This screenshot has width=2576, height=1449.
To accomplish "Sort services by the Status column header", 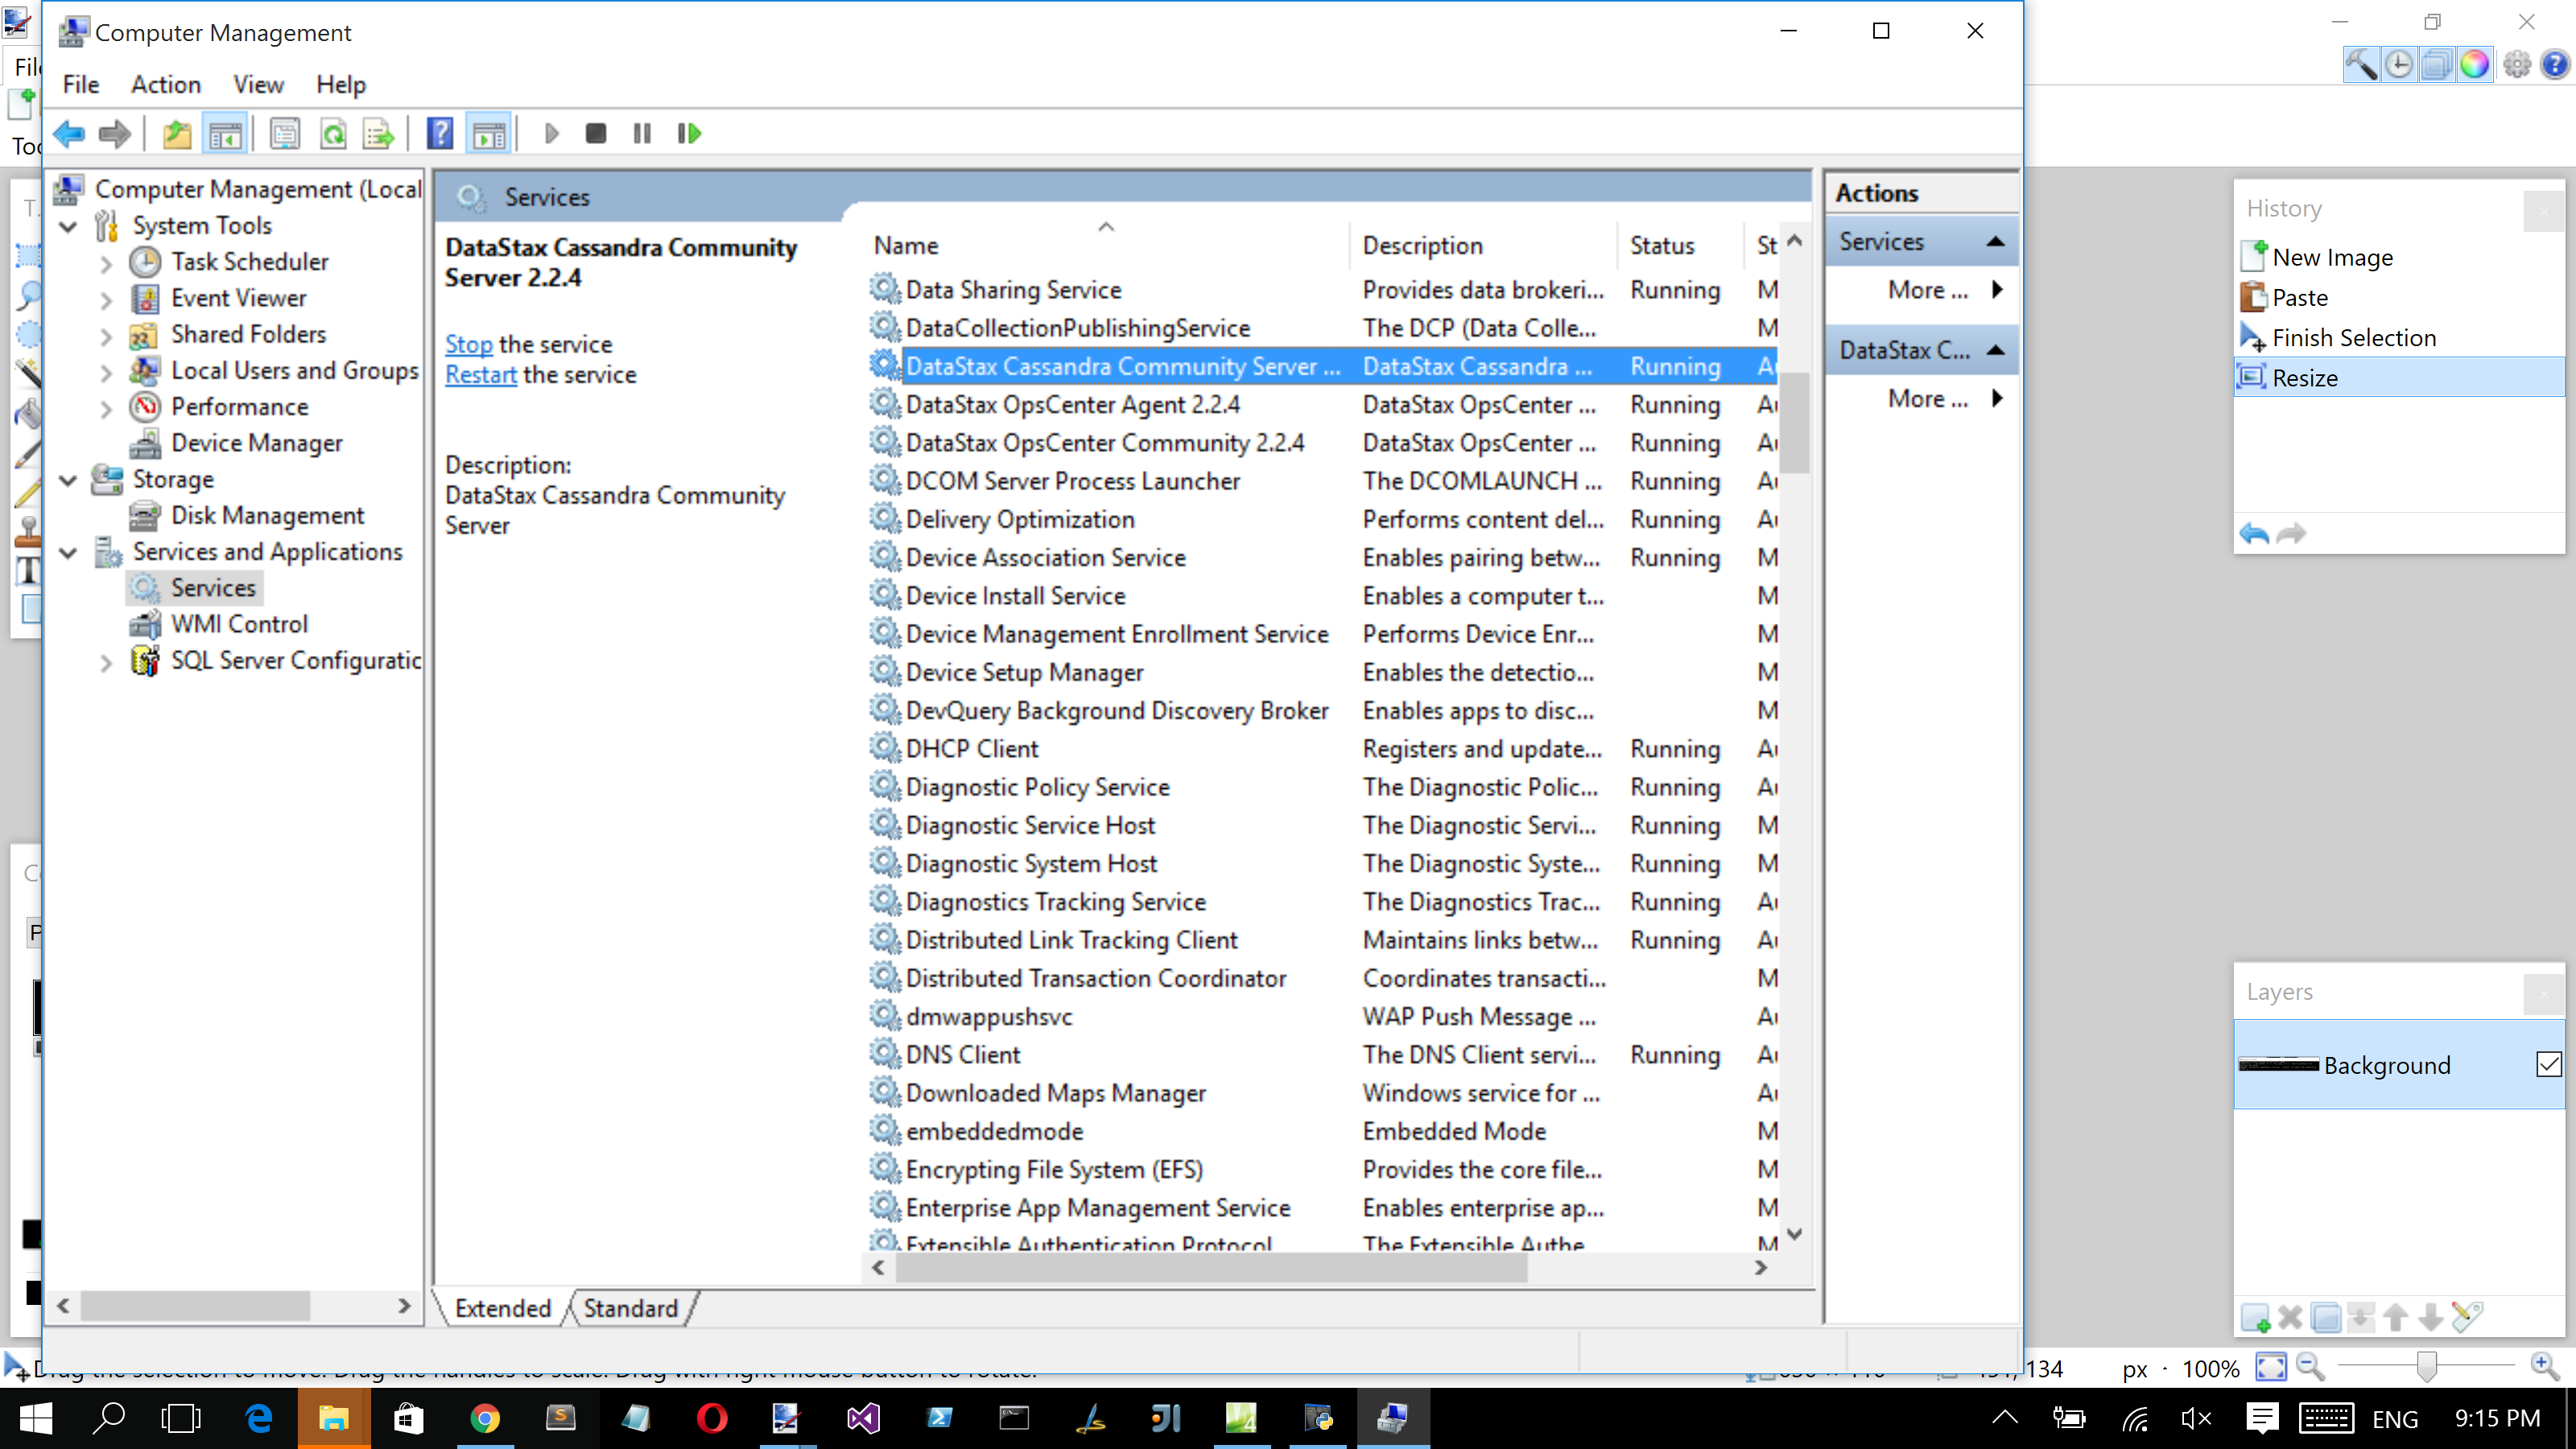I will tap(1680, 245).
